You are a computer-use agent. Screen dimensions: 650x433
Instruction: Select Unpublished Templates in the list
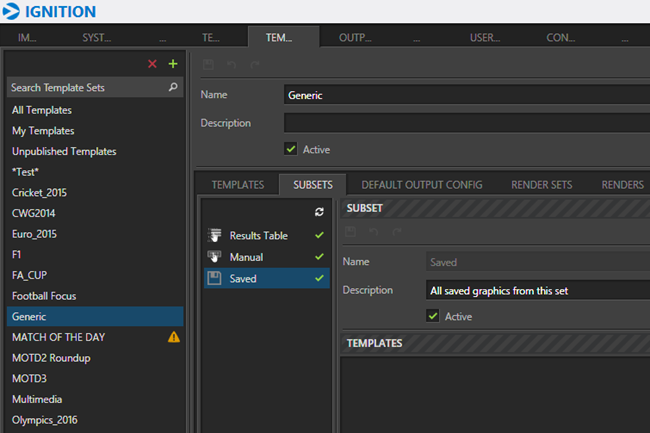(95, 151)
